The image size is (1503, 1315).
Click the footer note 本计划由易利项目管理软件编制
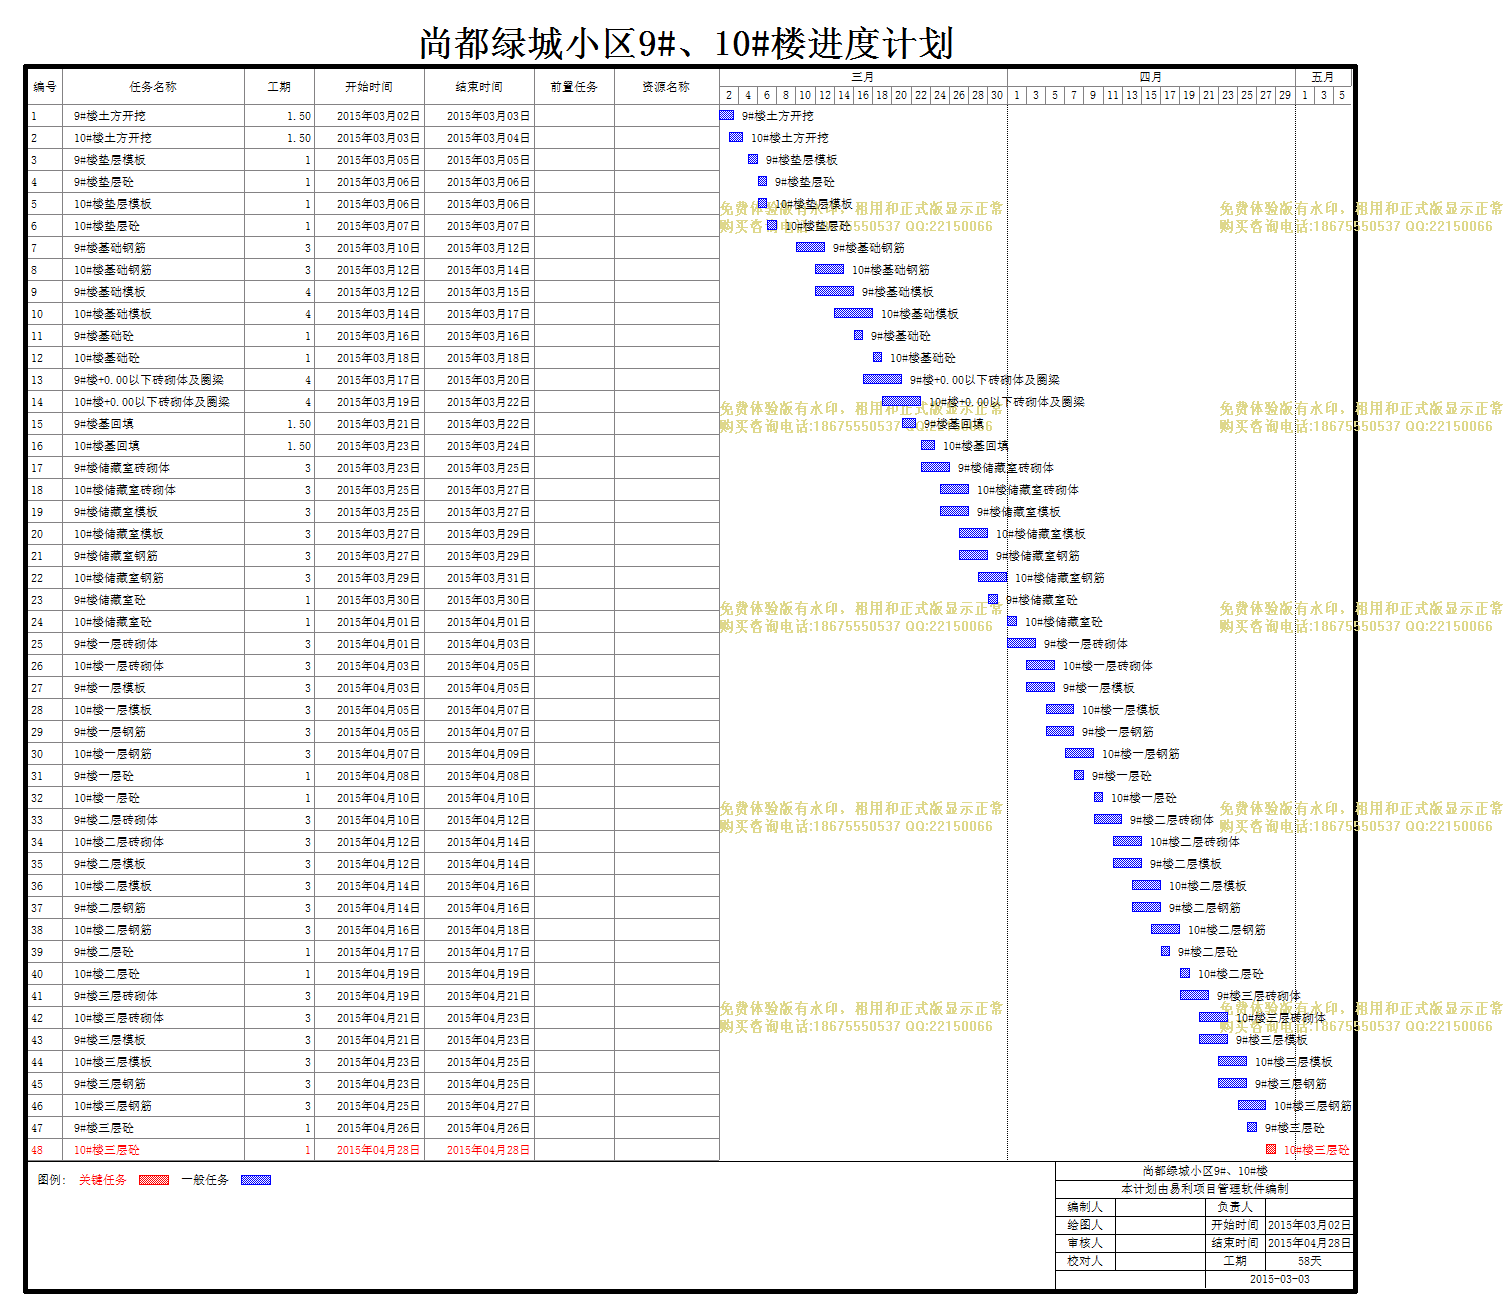click(x=1205, y=1189)
